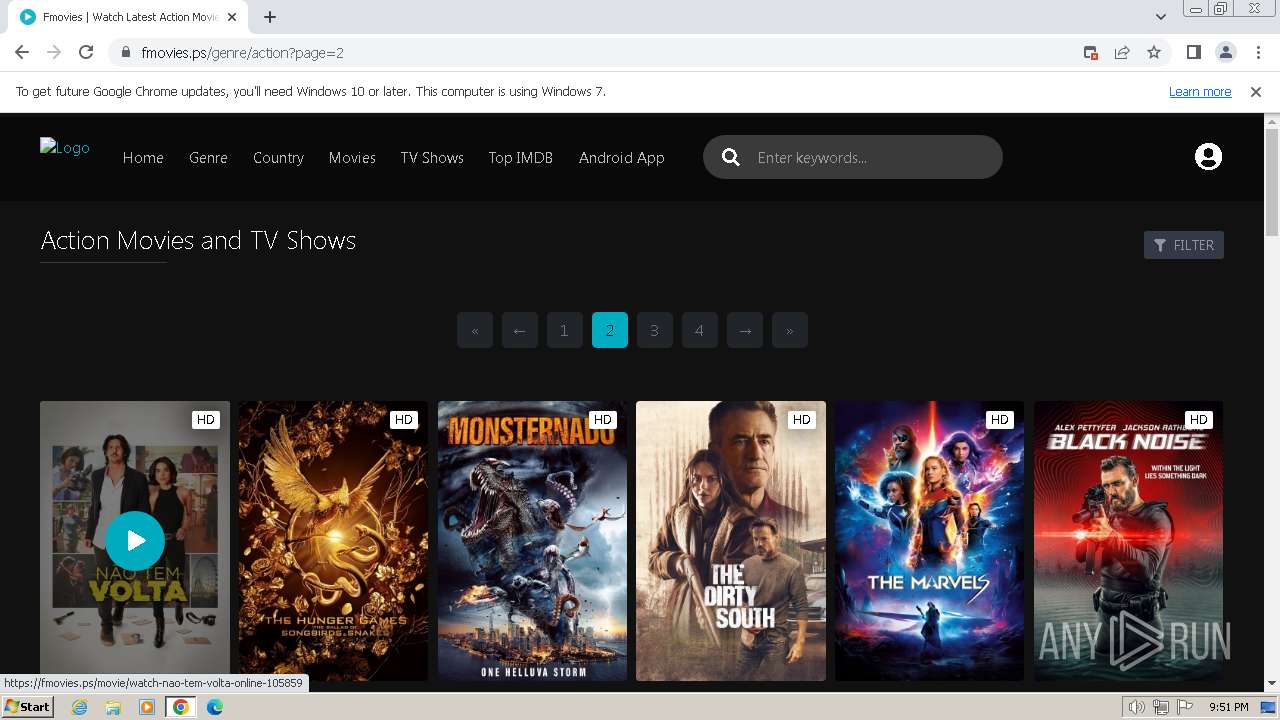Launch Internet Explorer from taskbar
The width and height of the screenshot is (1280, 720).
point(80,707)
